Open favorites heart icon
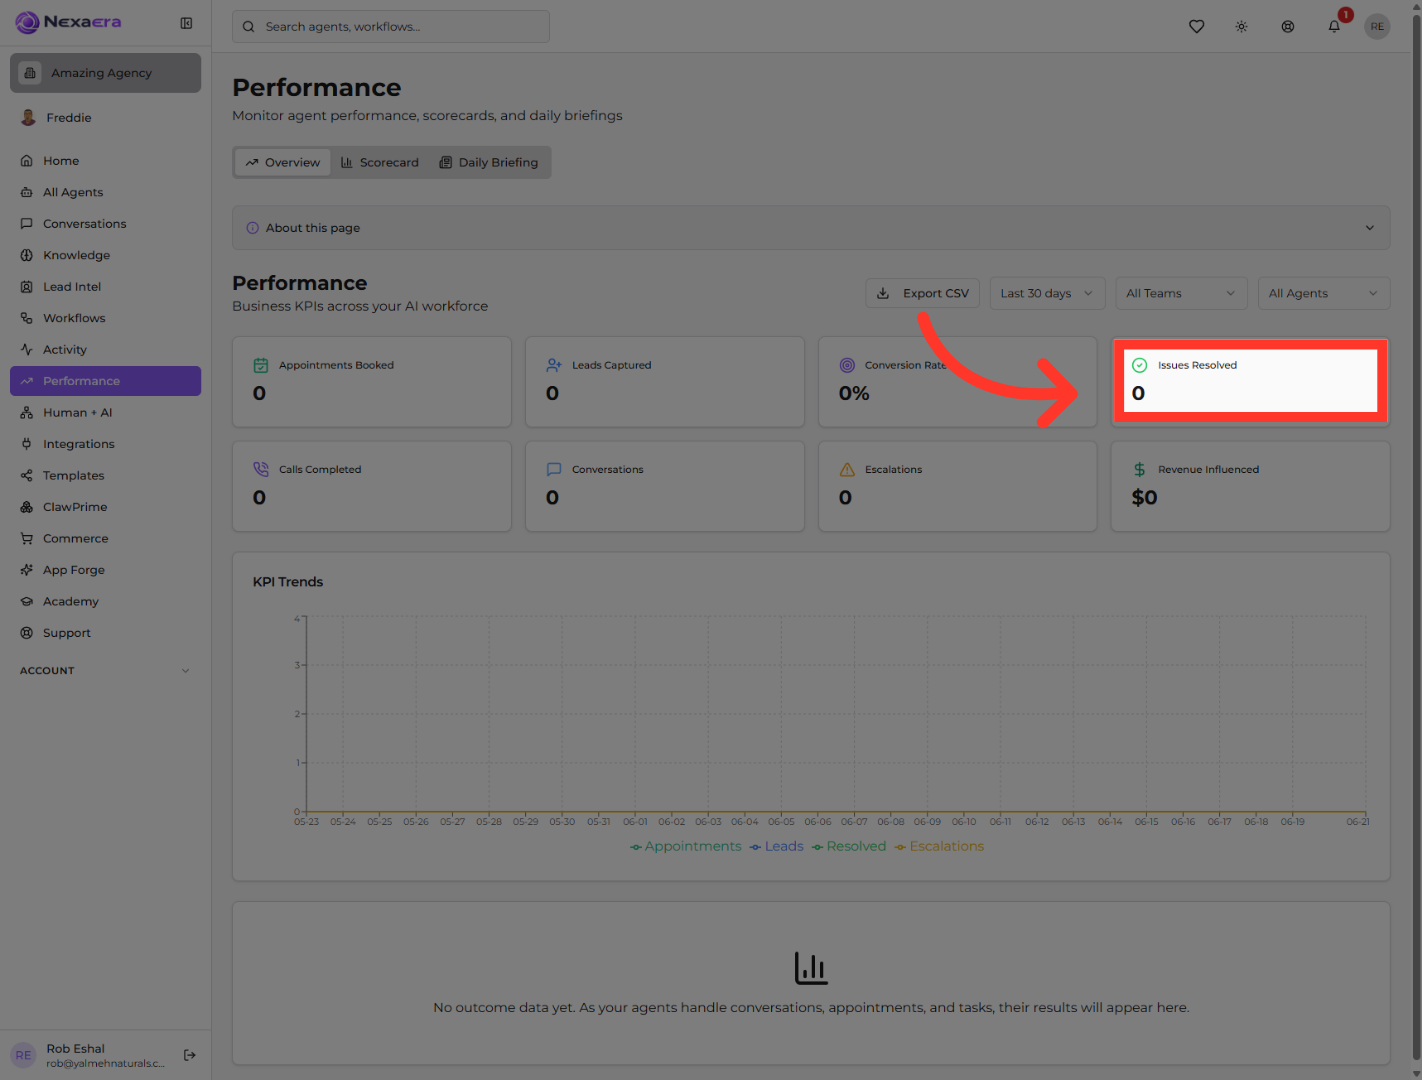The width and height of the screenshot is (1422, 1080). pos(1196,27)
